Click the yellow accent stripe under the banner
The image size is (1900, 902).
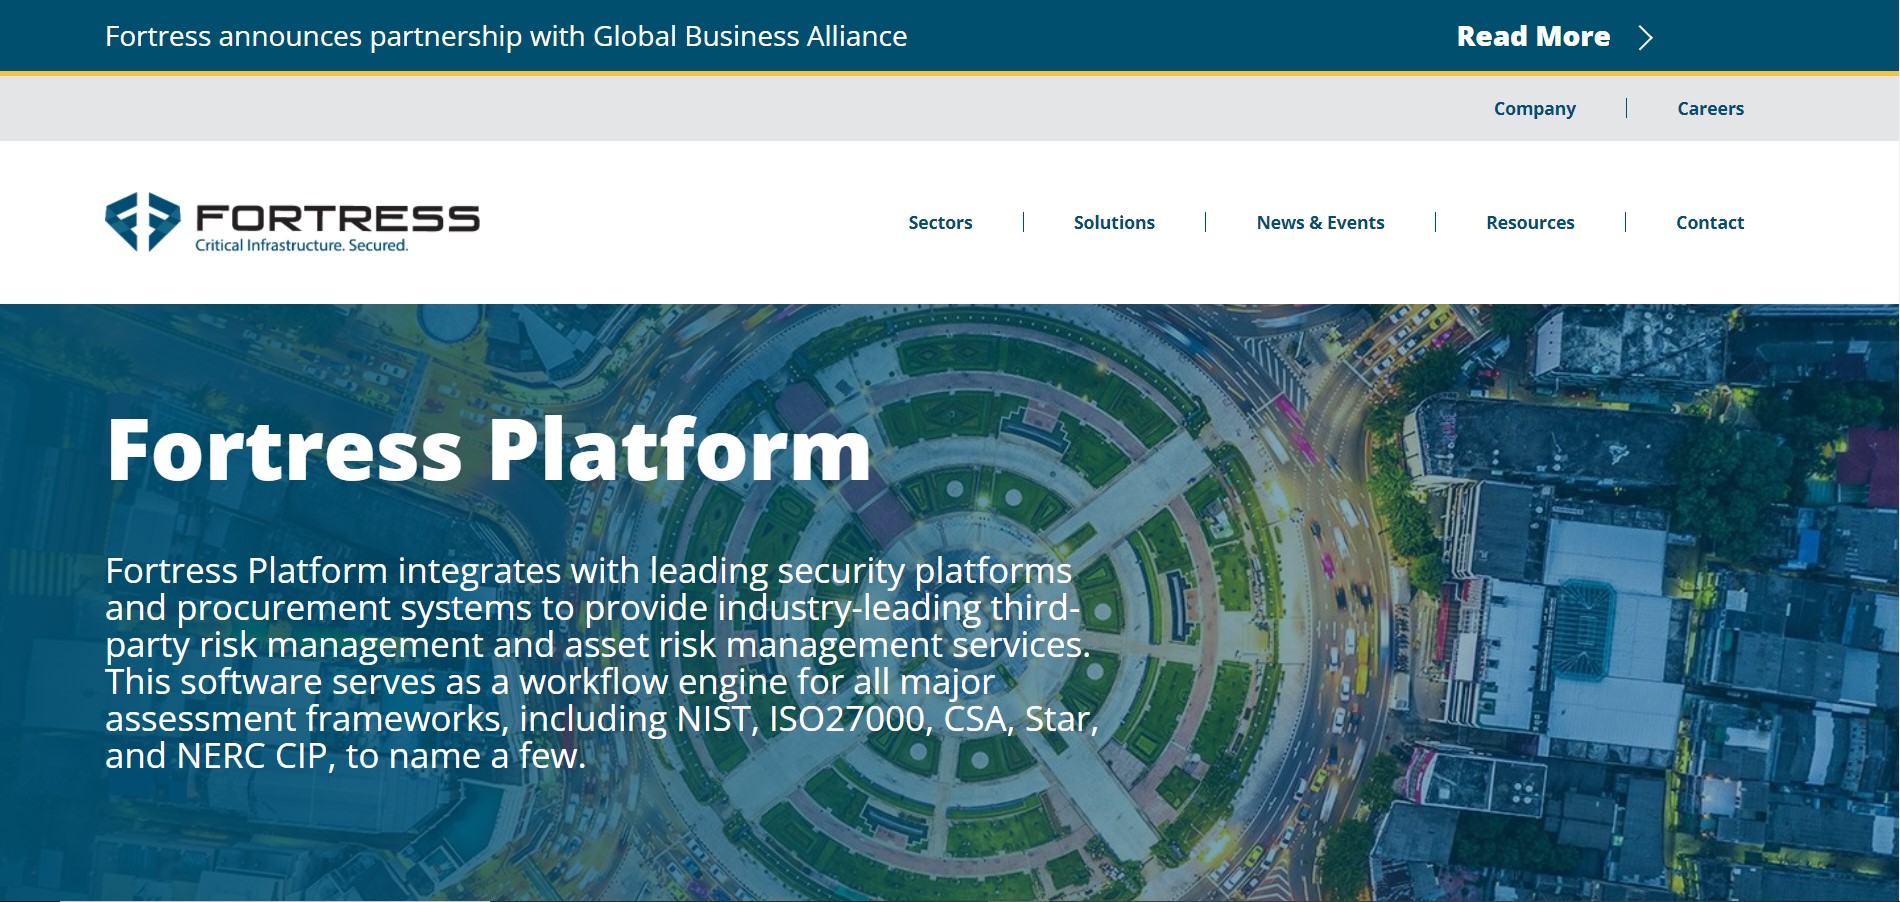click(x=950, y=73)
